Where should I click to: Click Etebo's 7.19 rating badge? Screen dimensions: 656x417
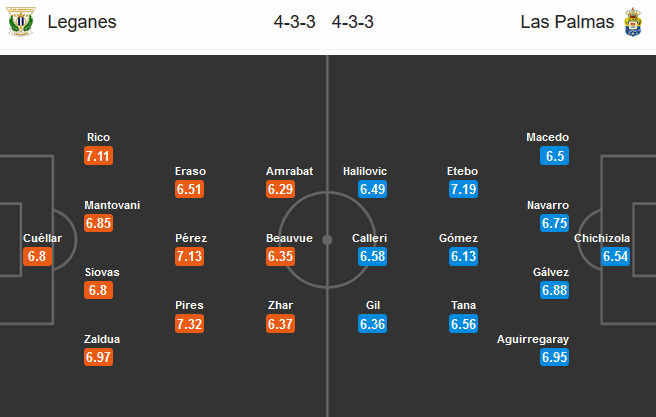click(x=463, y=188)
